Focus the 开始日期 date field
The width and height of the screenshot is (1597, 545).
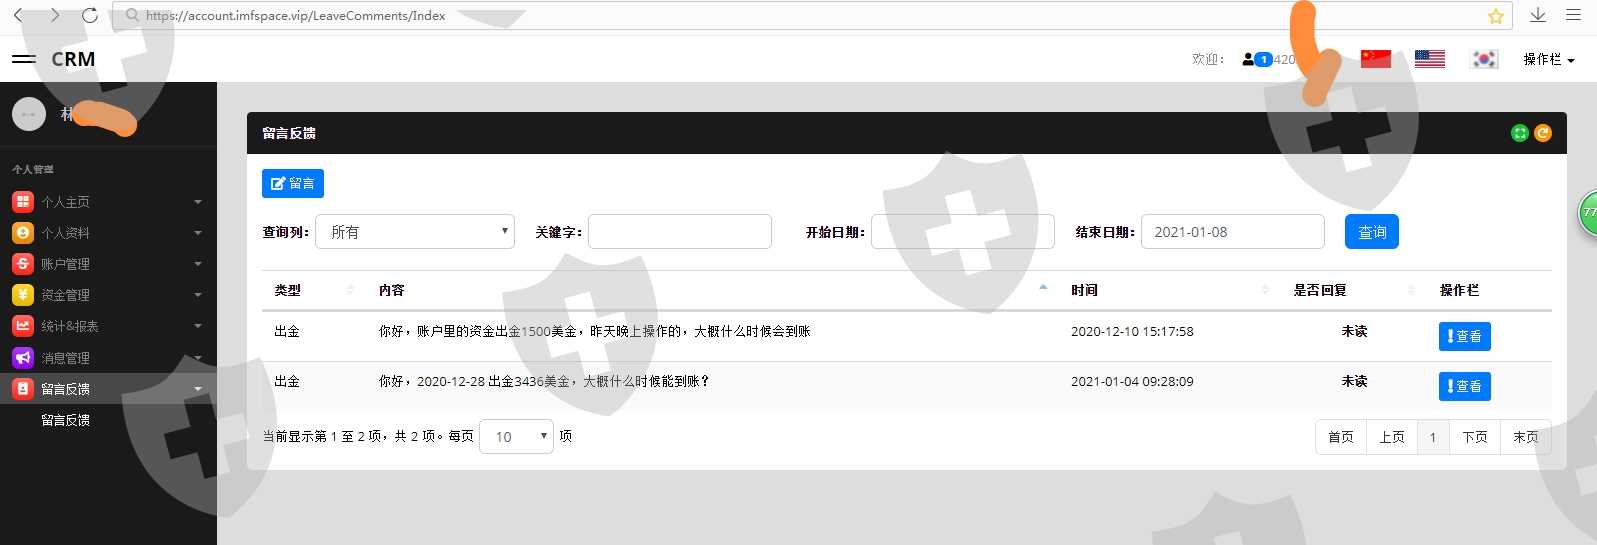963,231
